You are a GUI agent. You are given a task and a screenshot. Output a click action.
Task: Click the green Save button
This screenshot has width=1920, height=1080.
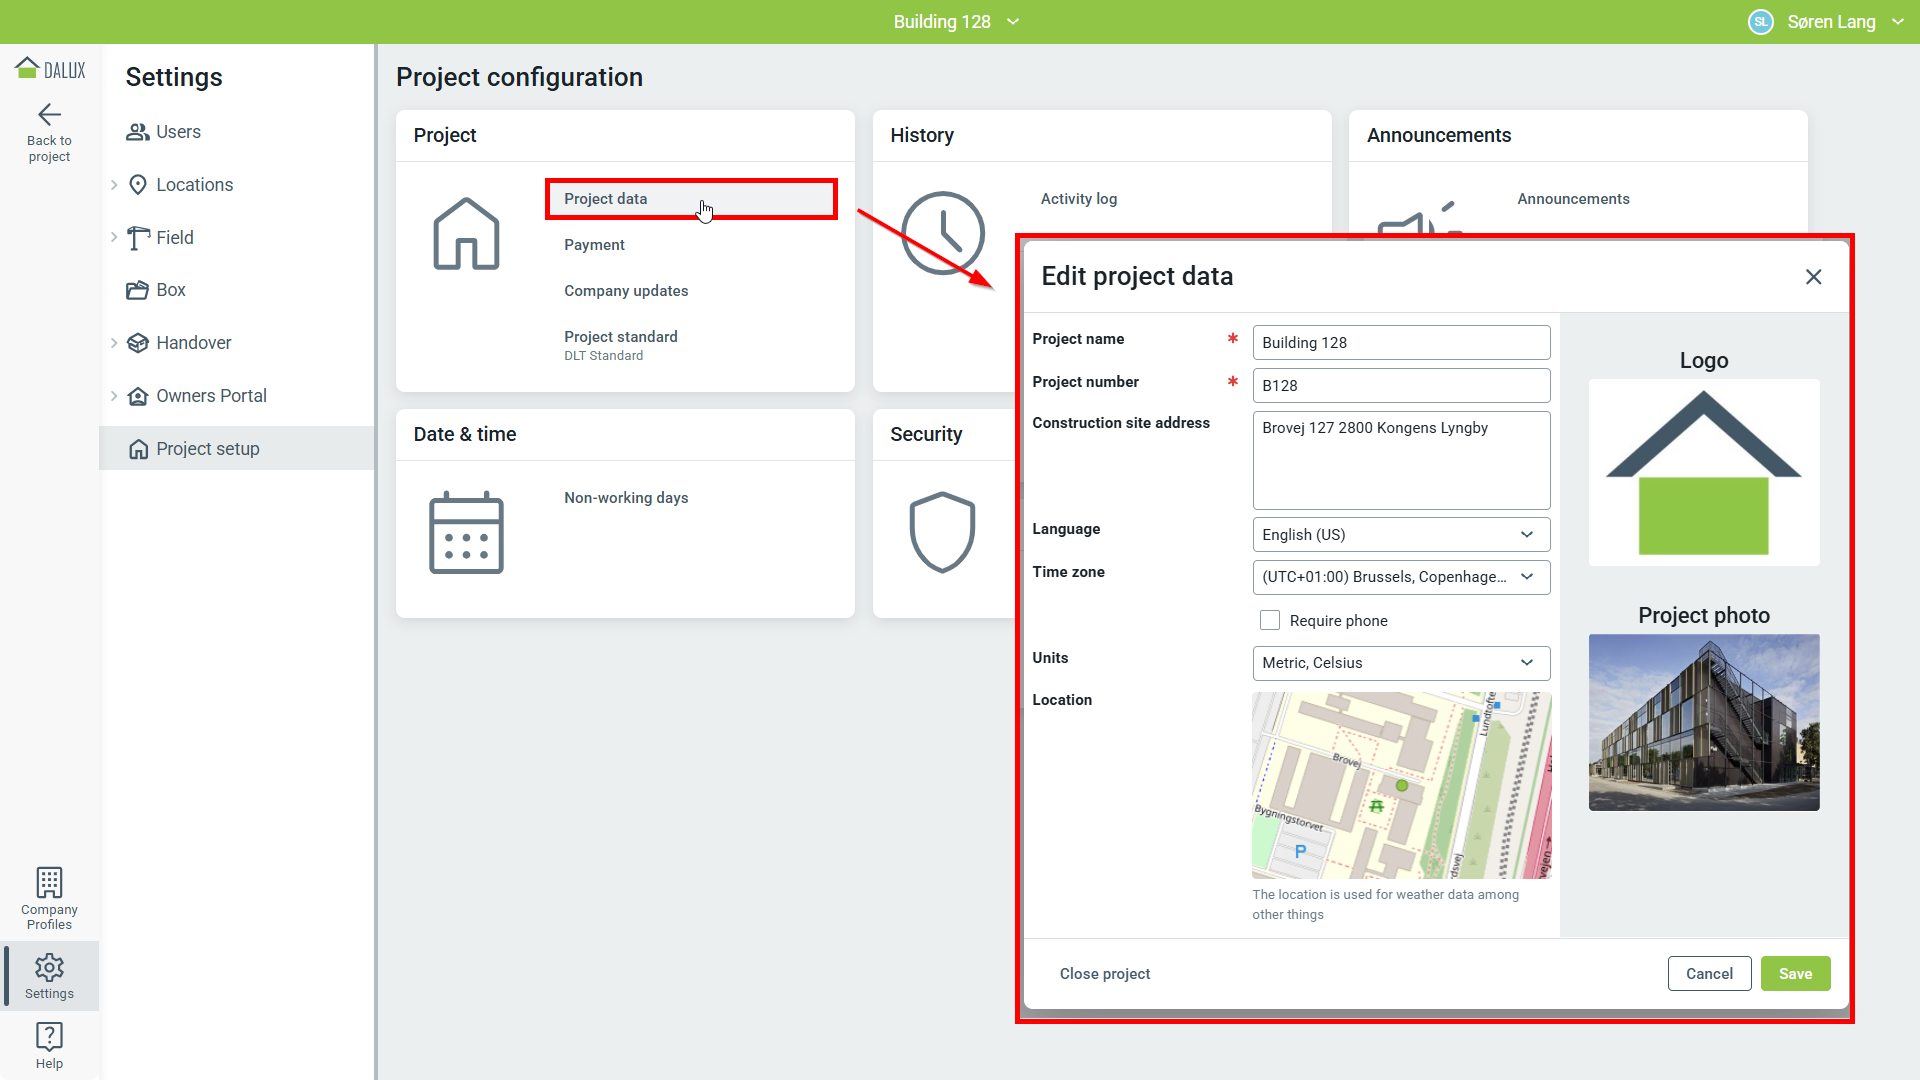tap(1795, 974)
